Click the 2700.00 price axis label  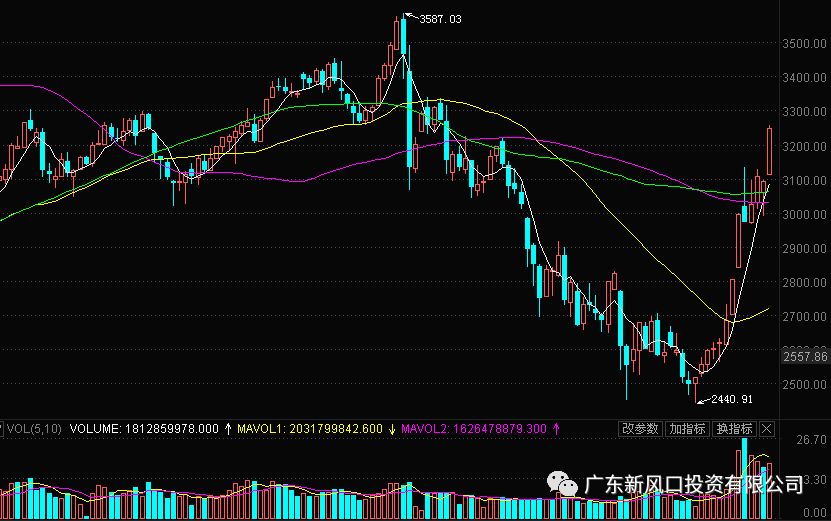point(805,317)
